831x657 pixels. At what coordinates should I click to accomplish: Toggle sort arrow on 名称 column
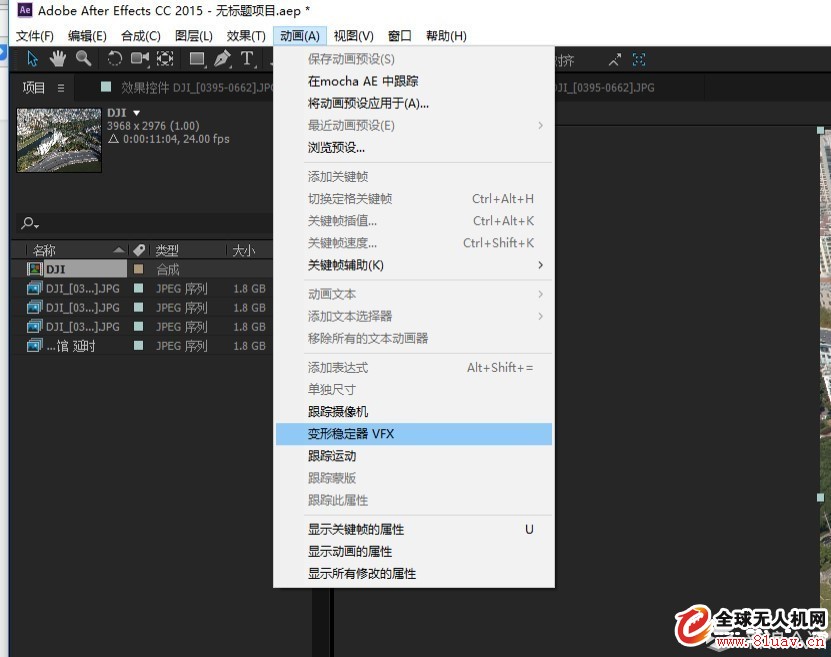click(119, 250)
